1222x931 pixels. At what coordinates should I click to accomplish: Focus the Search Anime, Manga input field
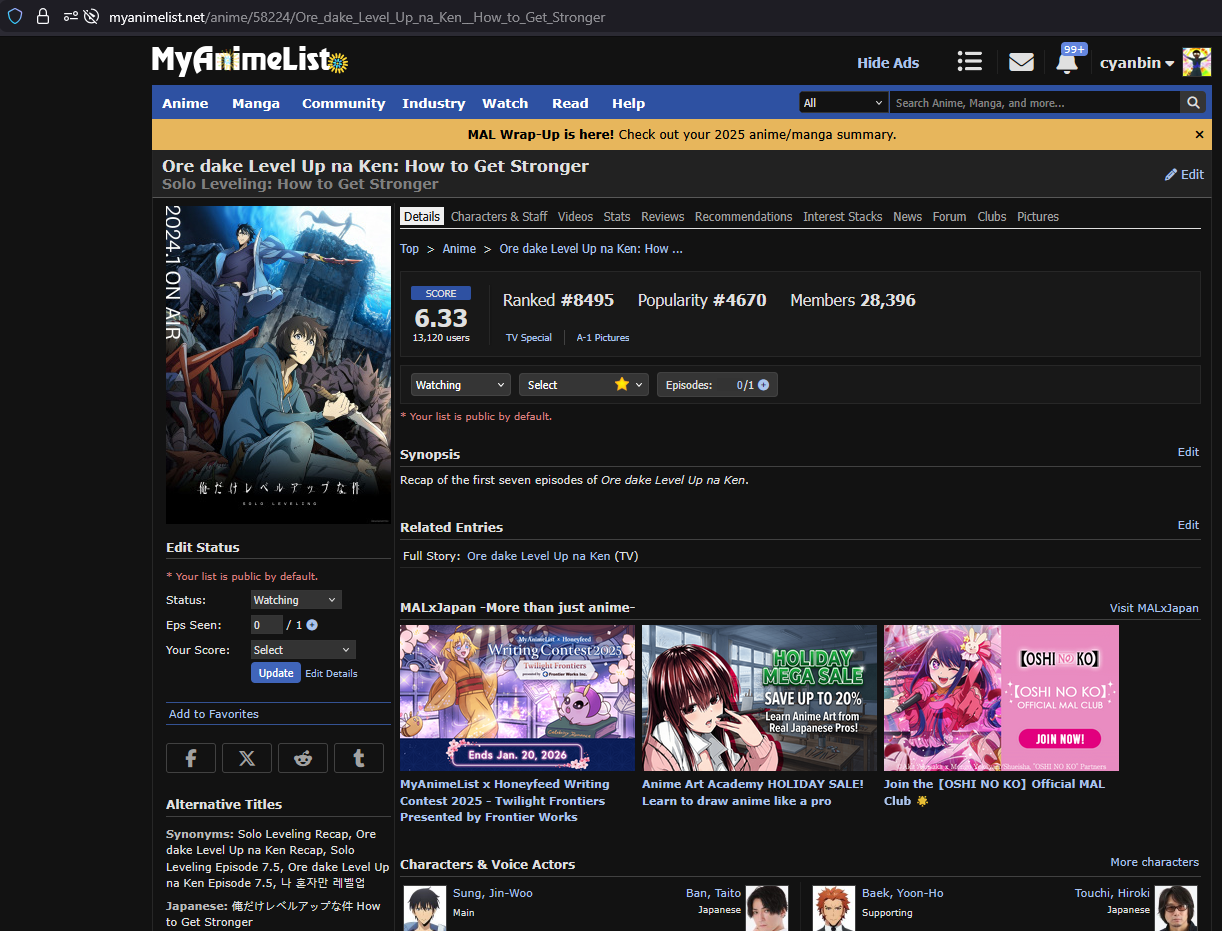tap(1034, 103)
